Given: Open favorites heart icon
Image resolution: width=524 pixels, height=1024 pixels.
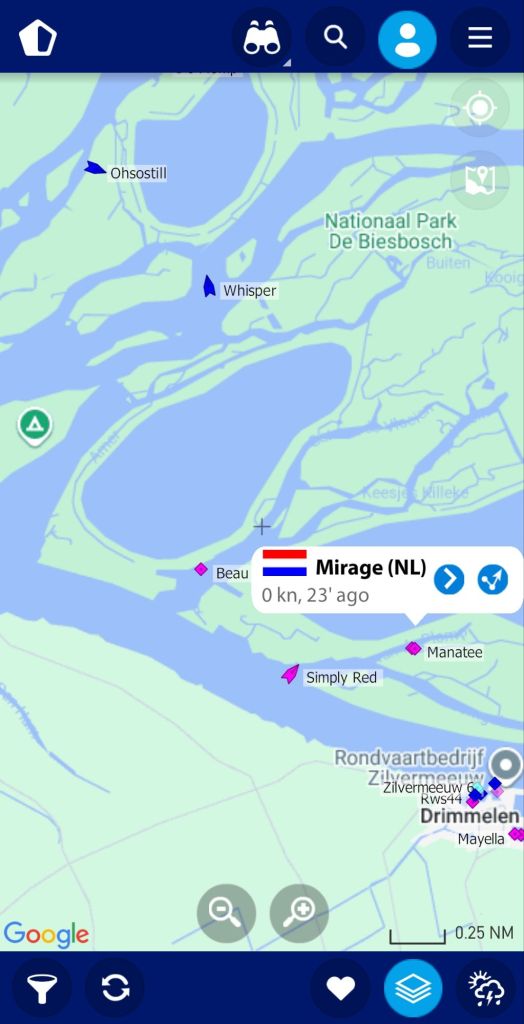Looking at the screenshot, I should coord(340,988).
